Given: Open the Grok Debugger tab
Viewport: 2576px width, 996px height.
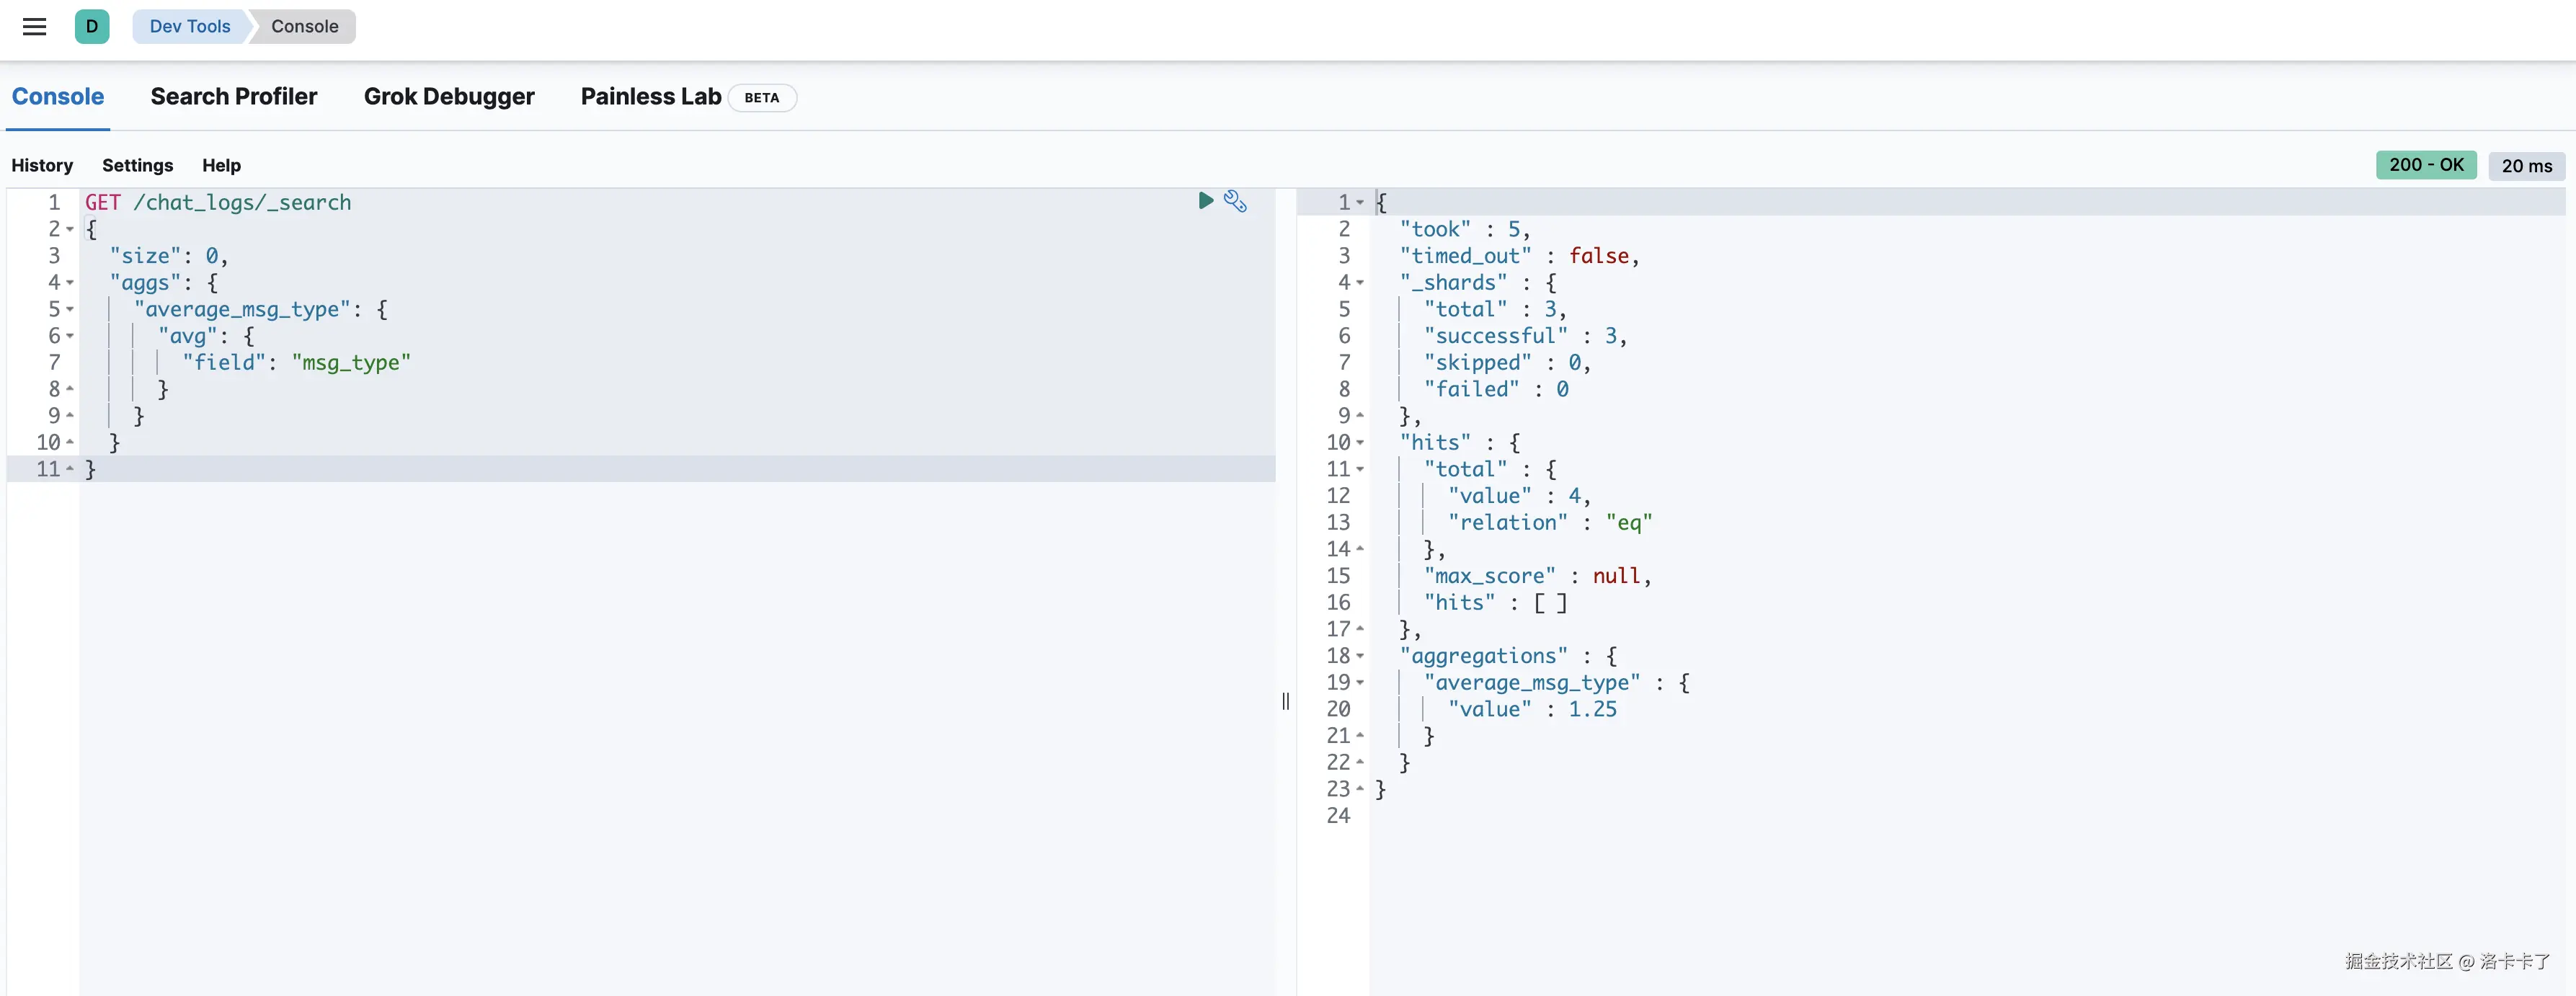Looking at the screenshot, I should 448,97.
